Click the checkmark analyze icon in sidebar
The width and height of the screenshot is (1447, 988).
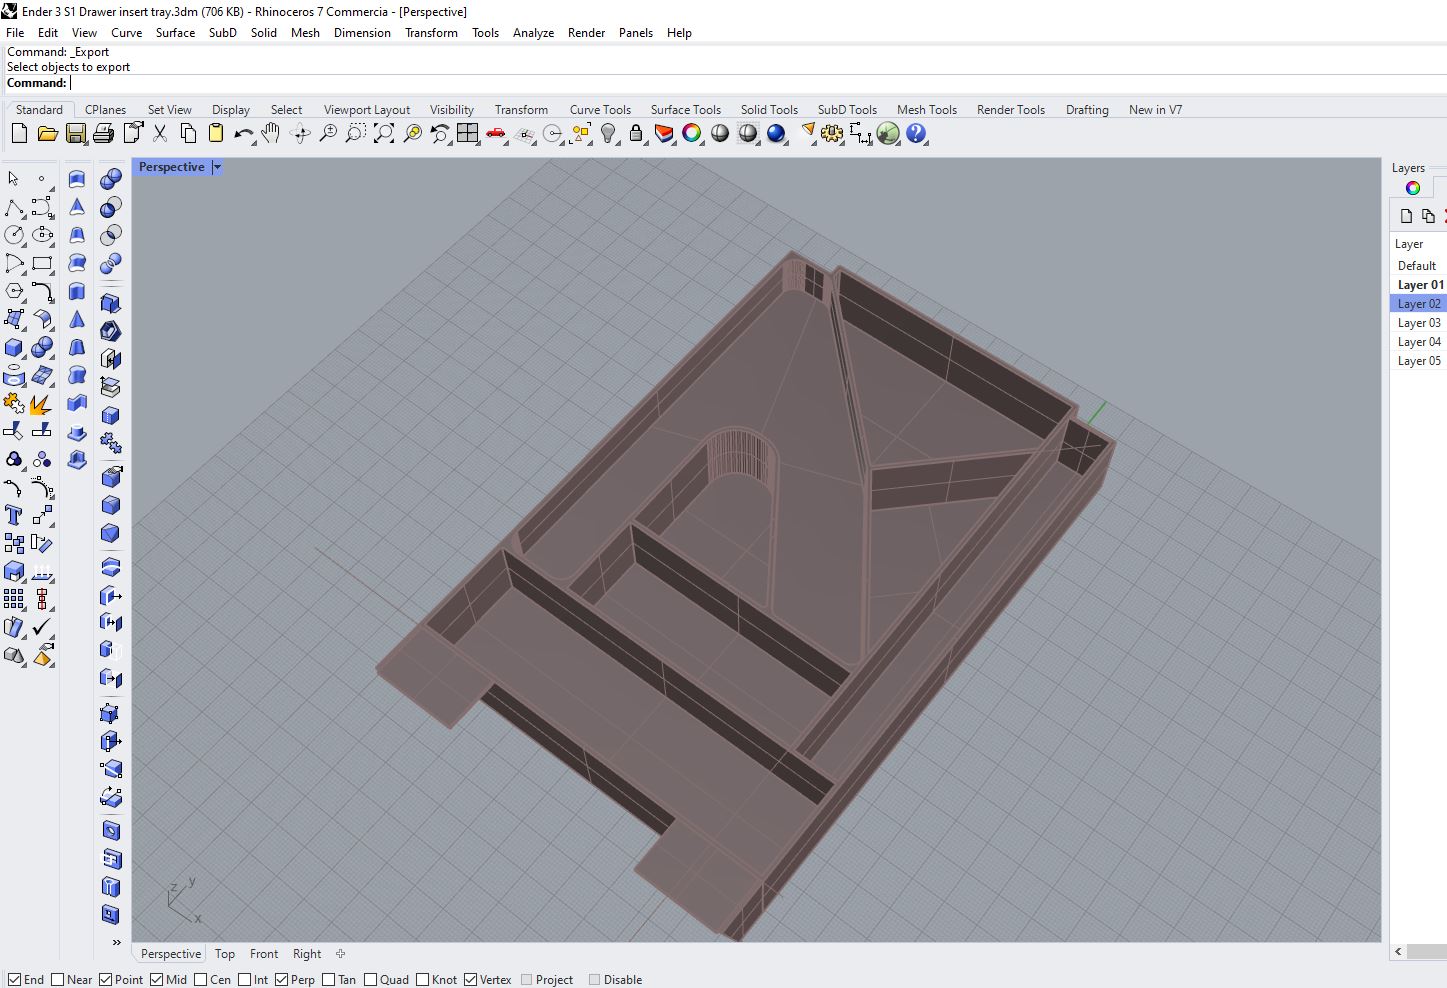[42, 627]
